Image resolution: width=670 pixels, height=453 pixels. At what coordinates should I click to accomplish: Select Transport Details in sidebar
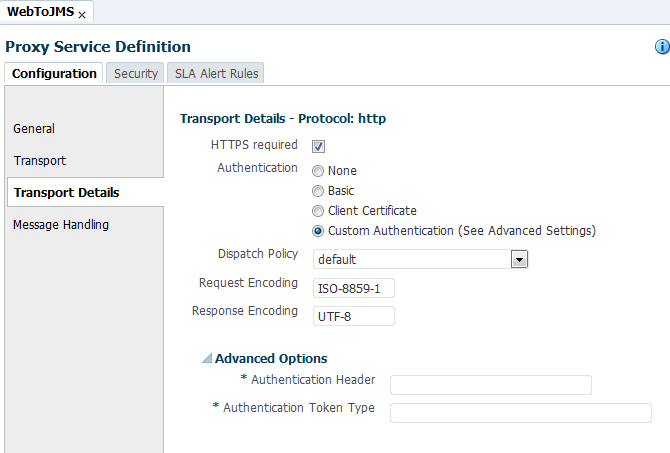pos(66,192)
